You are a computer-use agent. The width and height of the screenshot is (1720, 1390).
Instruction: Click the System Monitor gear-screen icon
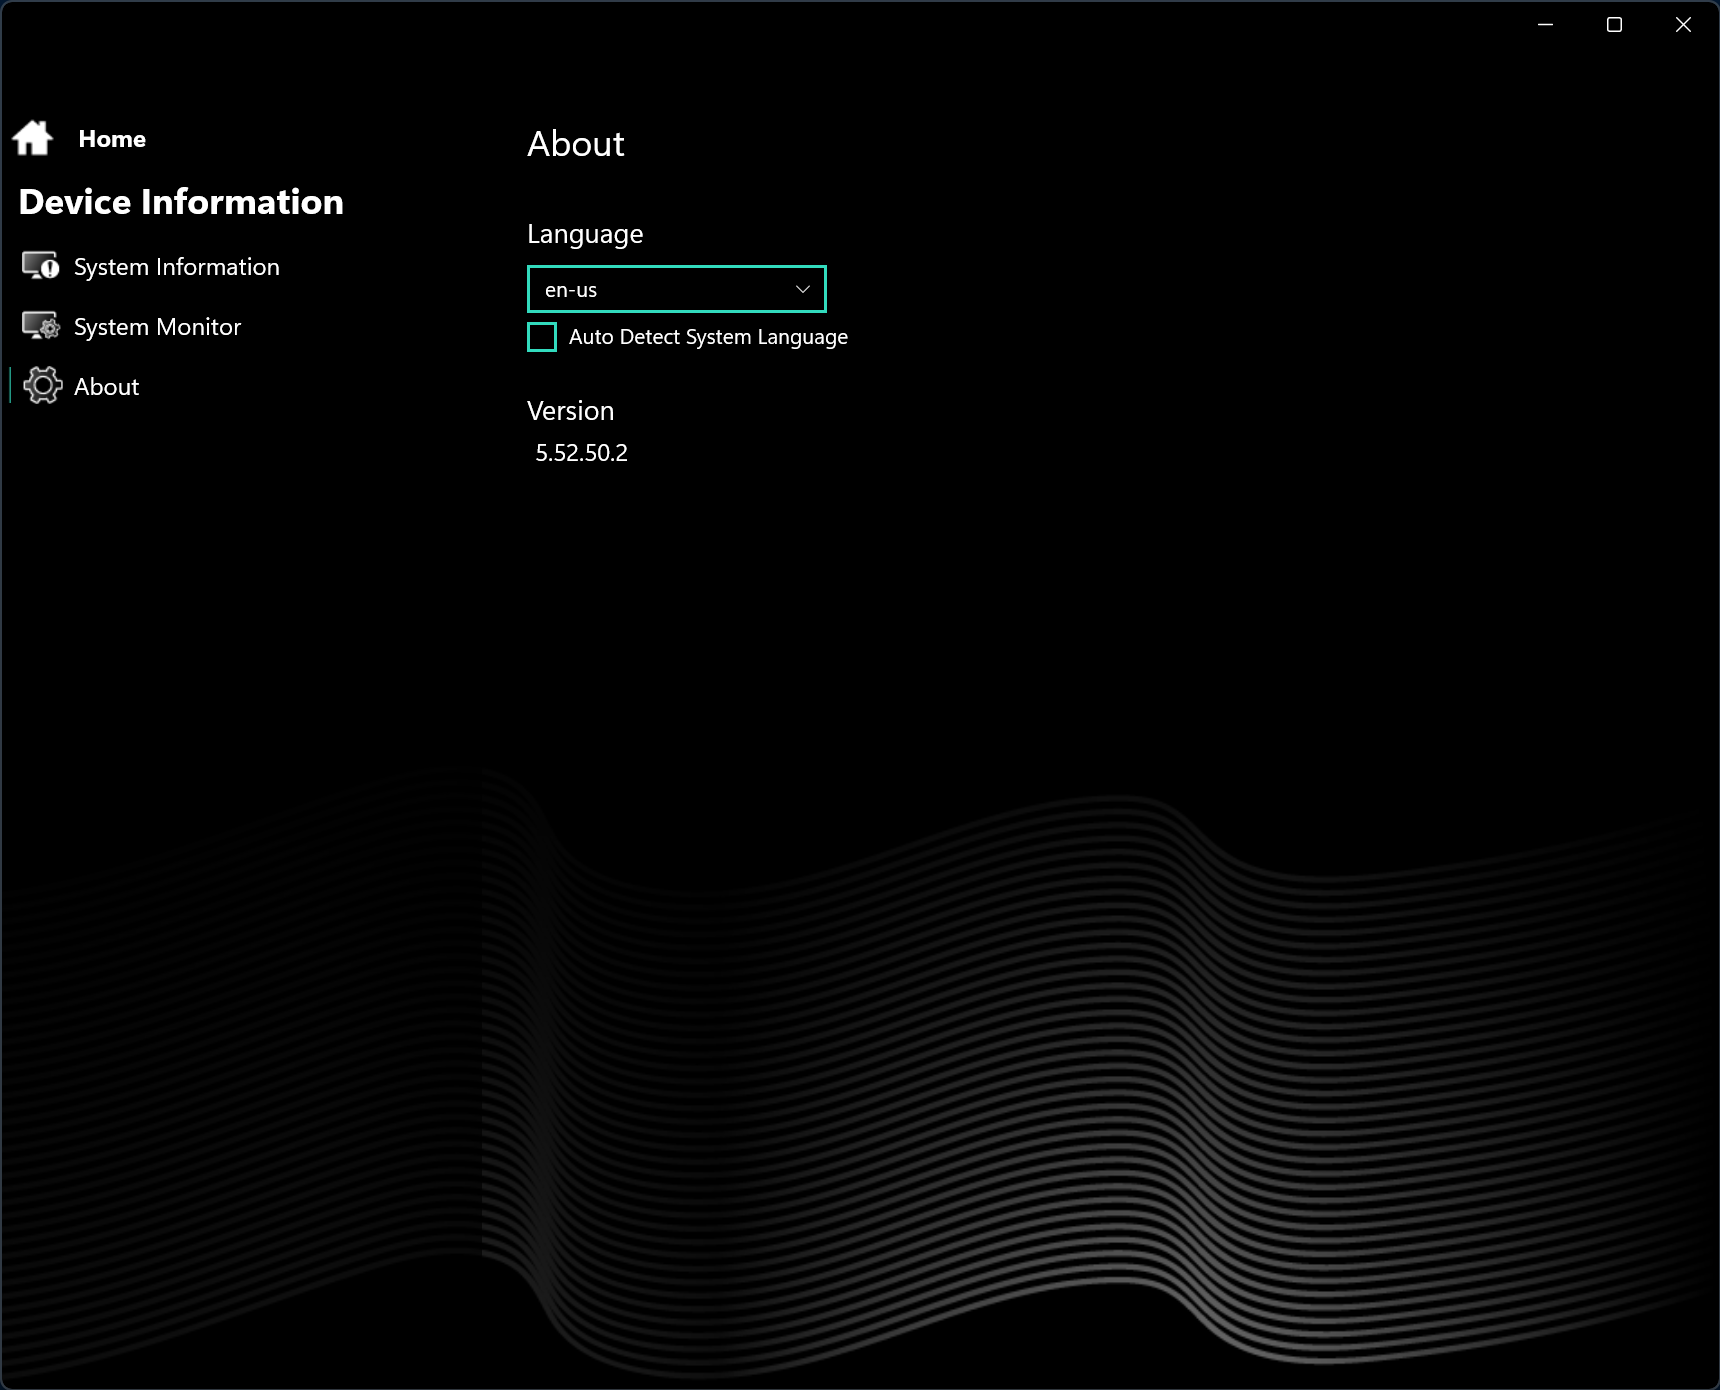(41, 326)
